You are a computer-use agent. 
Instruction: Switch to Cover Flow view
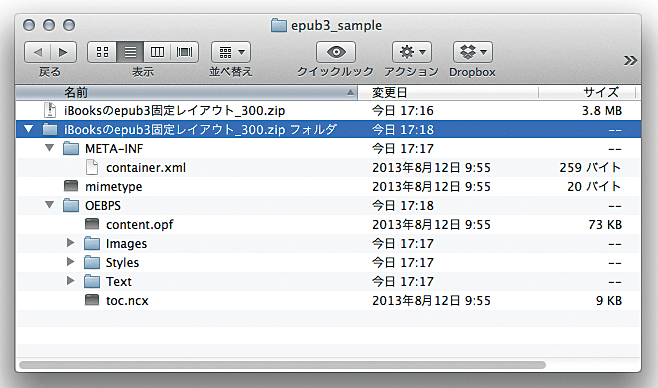(185, 52)
